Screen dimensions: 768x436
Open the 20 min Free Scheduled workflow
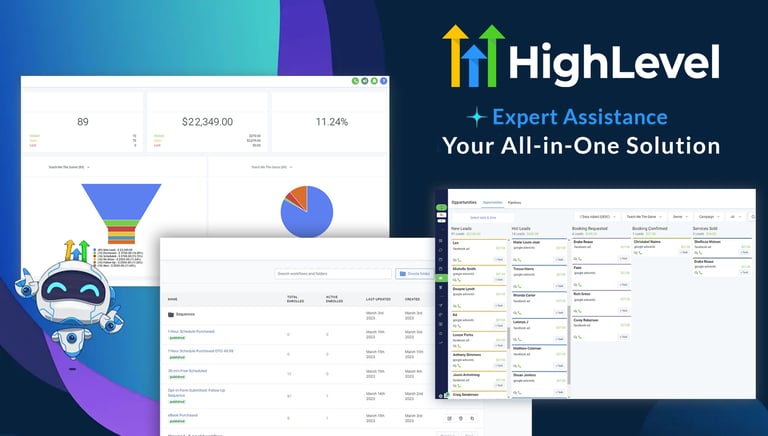[x=187, y=371]
